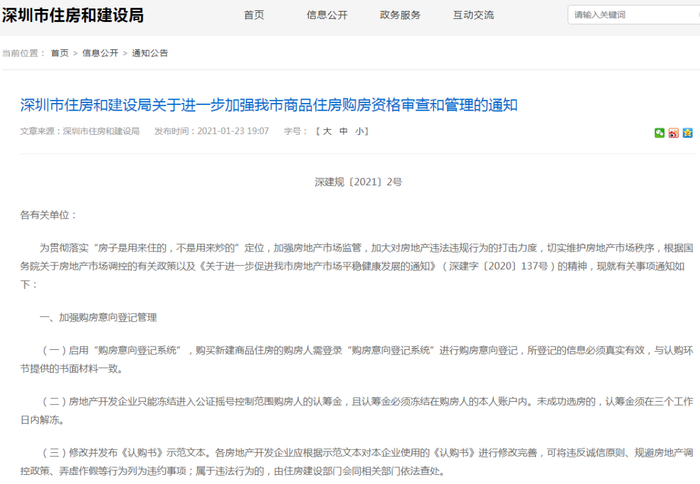Click heading 一、加强购房意向登记管理
This screenshot has height=484, width=700.
pyautogui.click(x=98, y=317)
